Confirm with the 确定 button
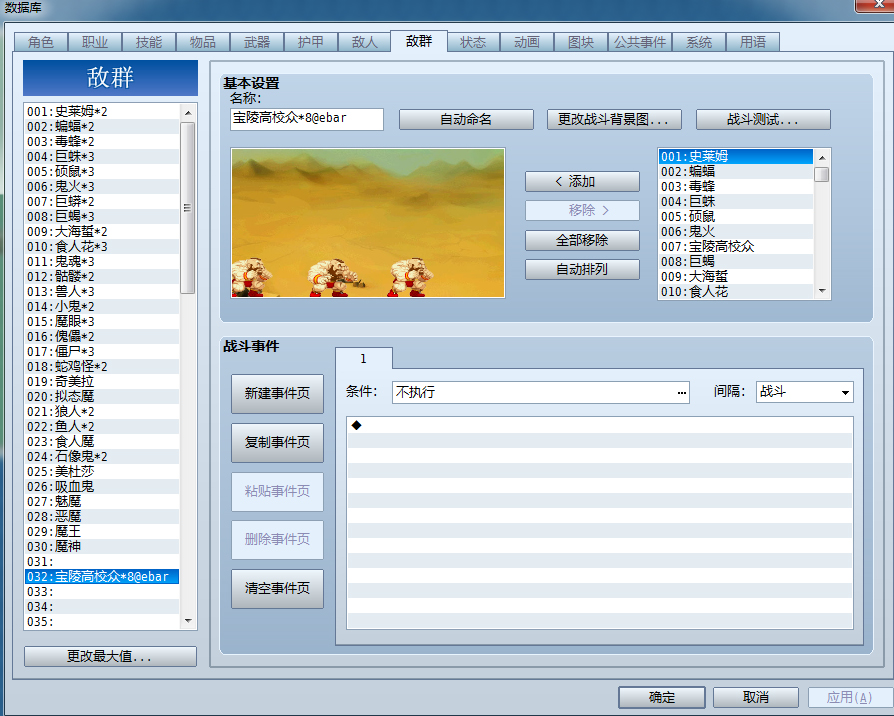 coord(661,697)
